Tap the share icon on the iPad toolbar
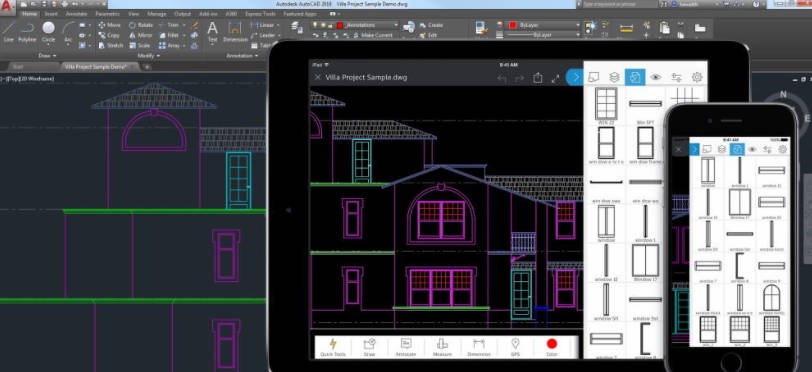 point(538,78)
